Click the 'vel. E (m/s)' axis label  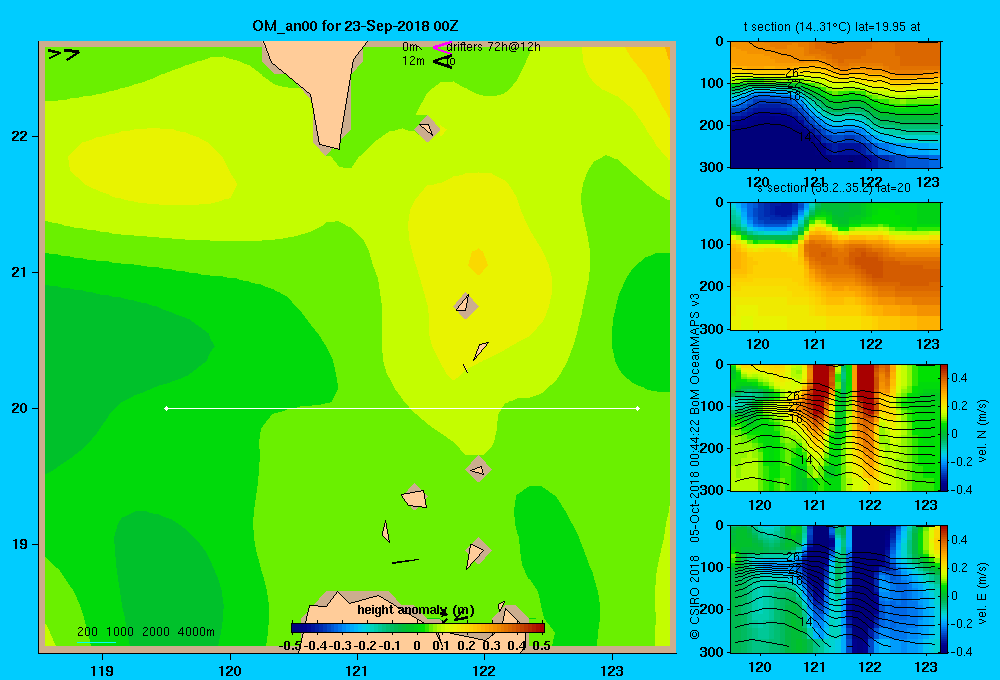coord(983,593)
